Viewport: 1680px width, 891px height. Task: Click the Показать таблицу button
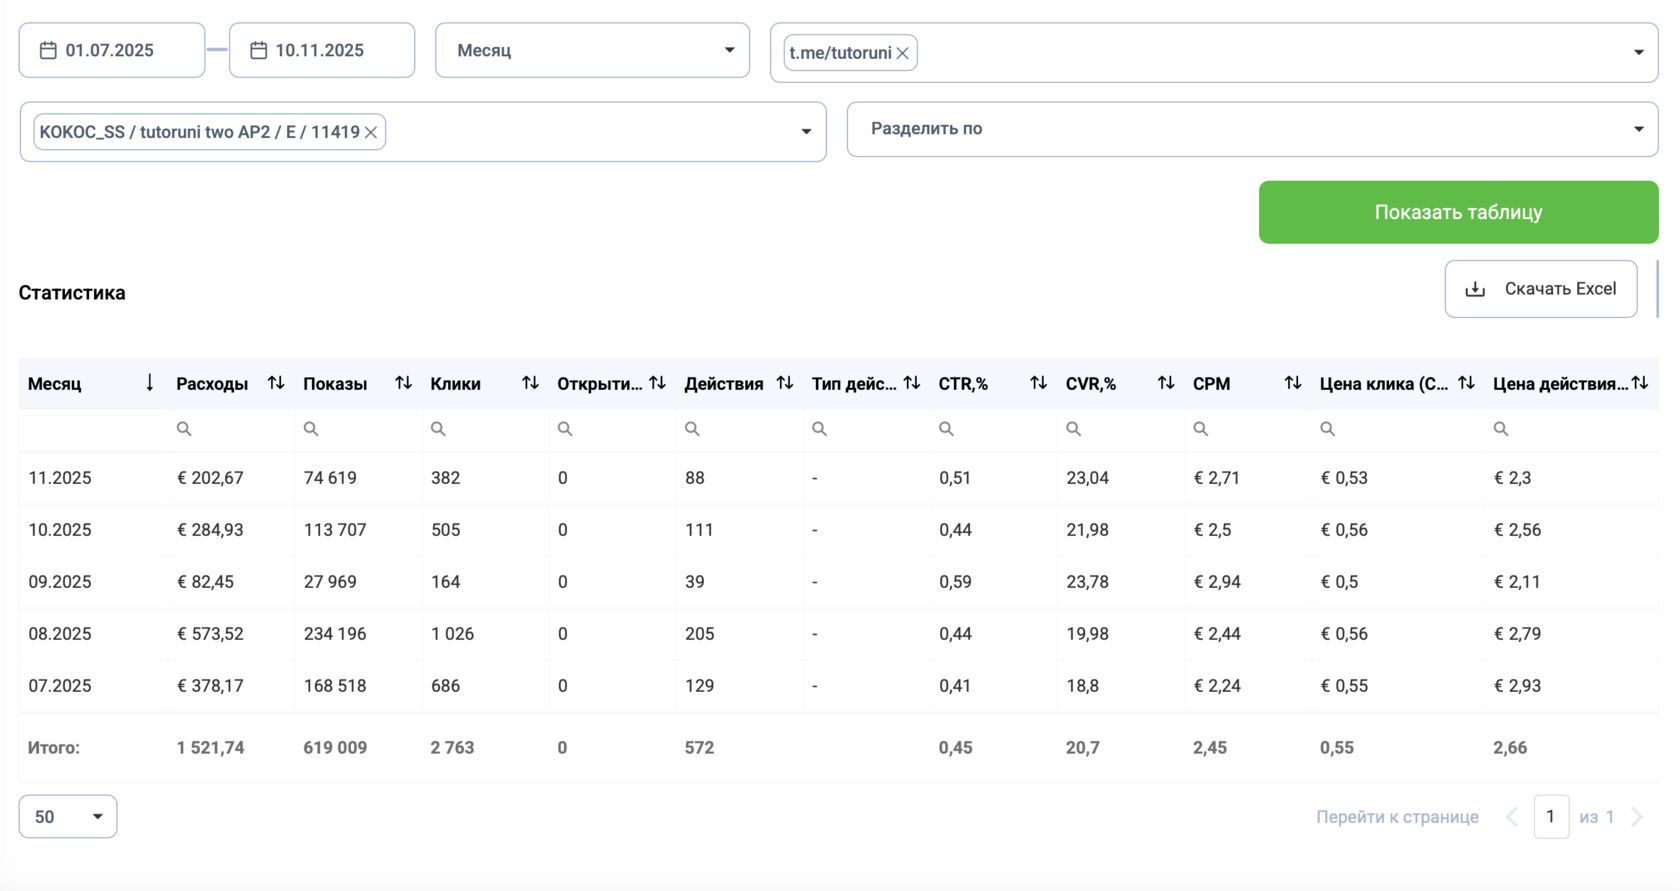(x=1458, y=212)
